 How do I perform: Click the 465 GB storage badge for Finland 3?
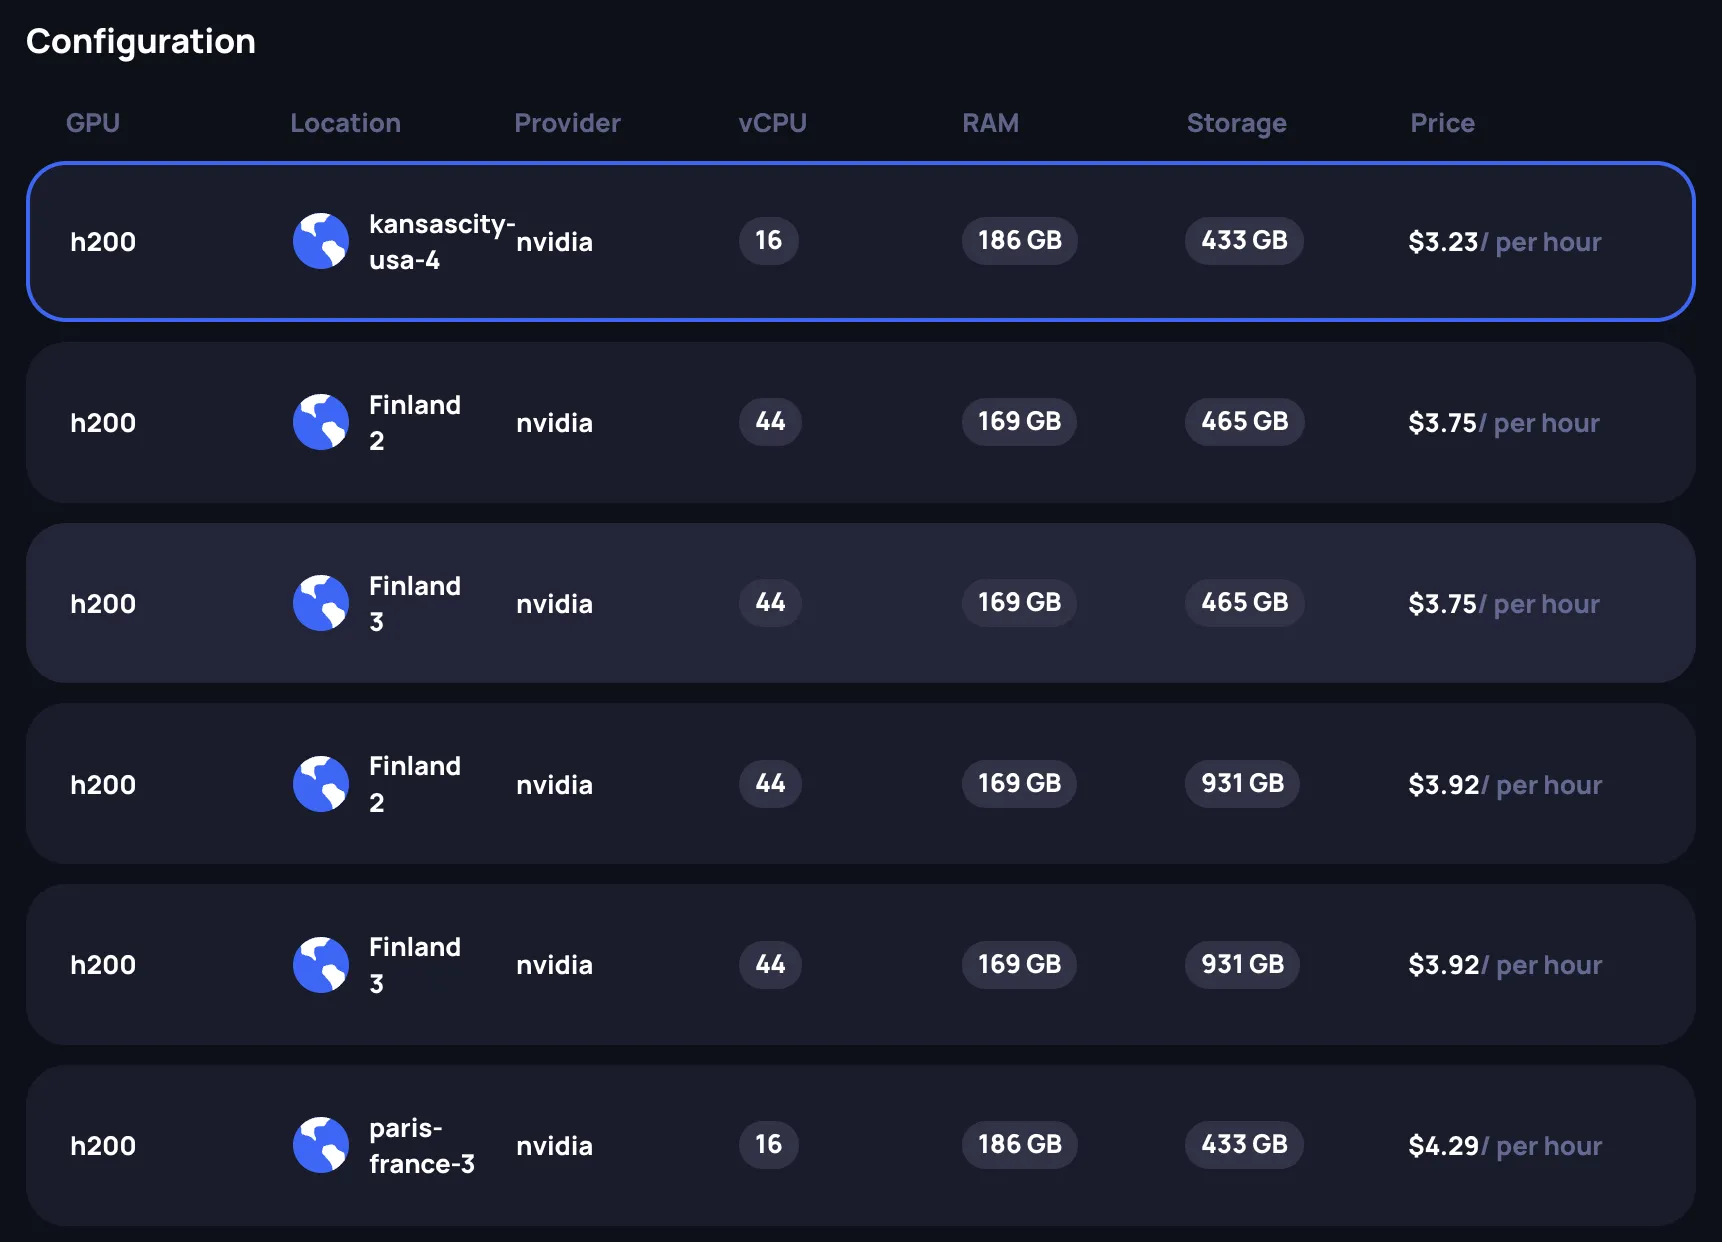click(1243, 603)
